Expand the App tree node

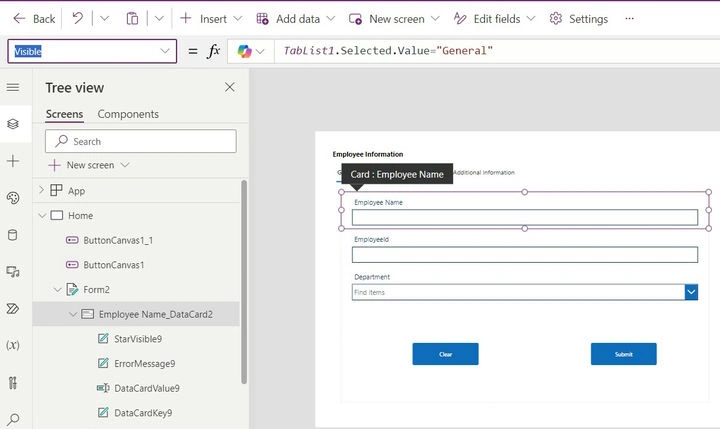(42, 190)
